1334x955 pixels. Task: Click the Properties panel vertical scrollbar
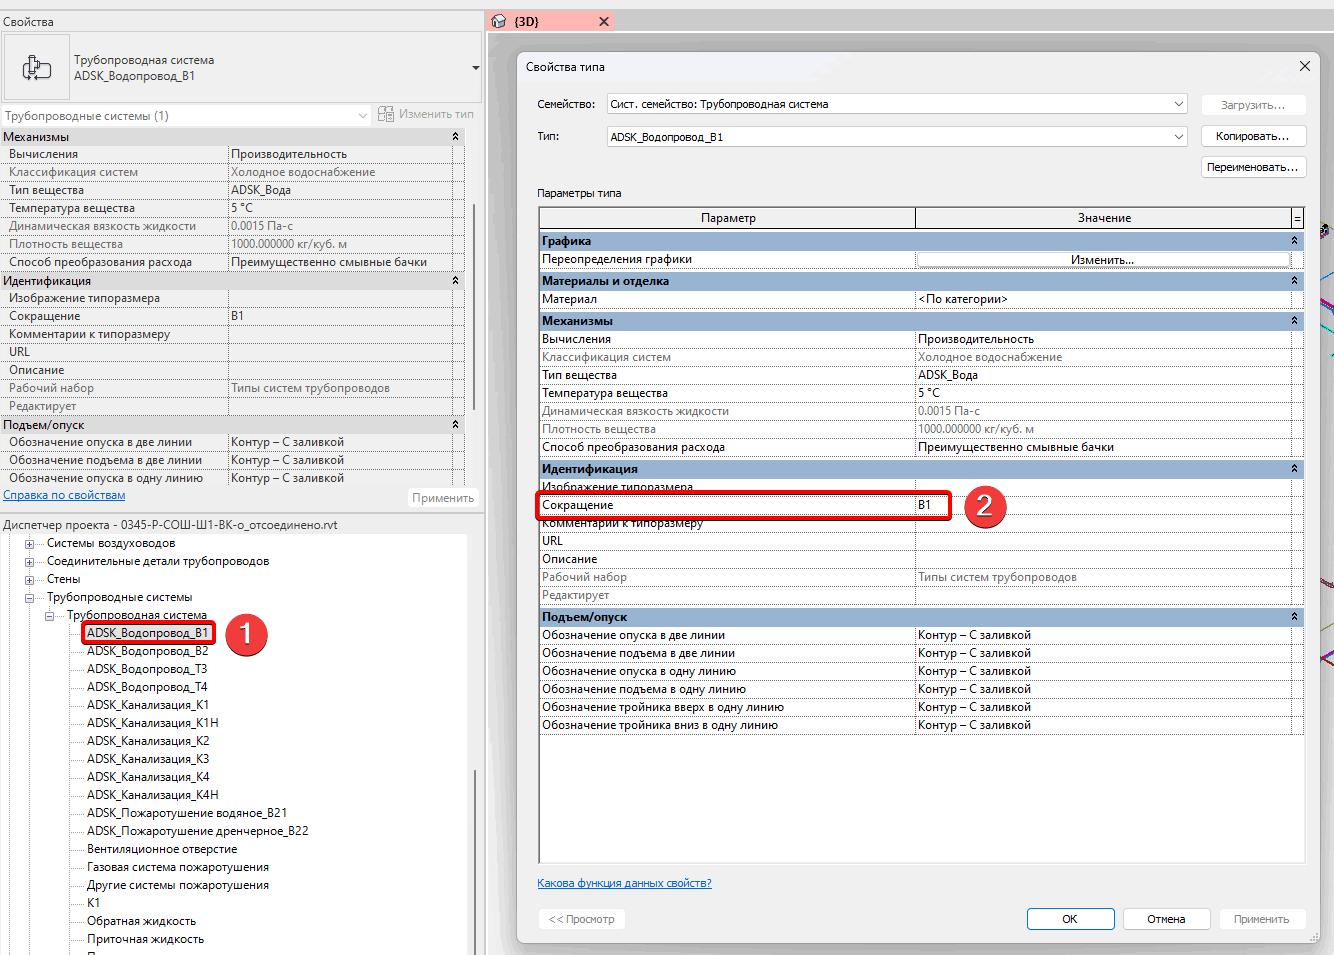[473, 306]
